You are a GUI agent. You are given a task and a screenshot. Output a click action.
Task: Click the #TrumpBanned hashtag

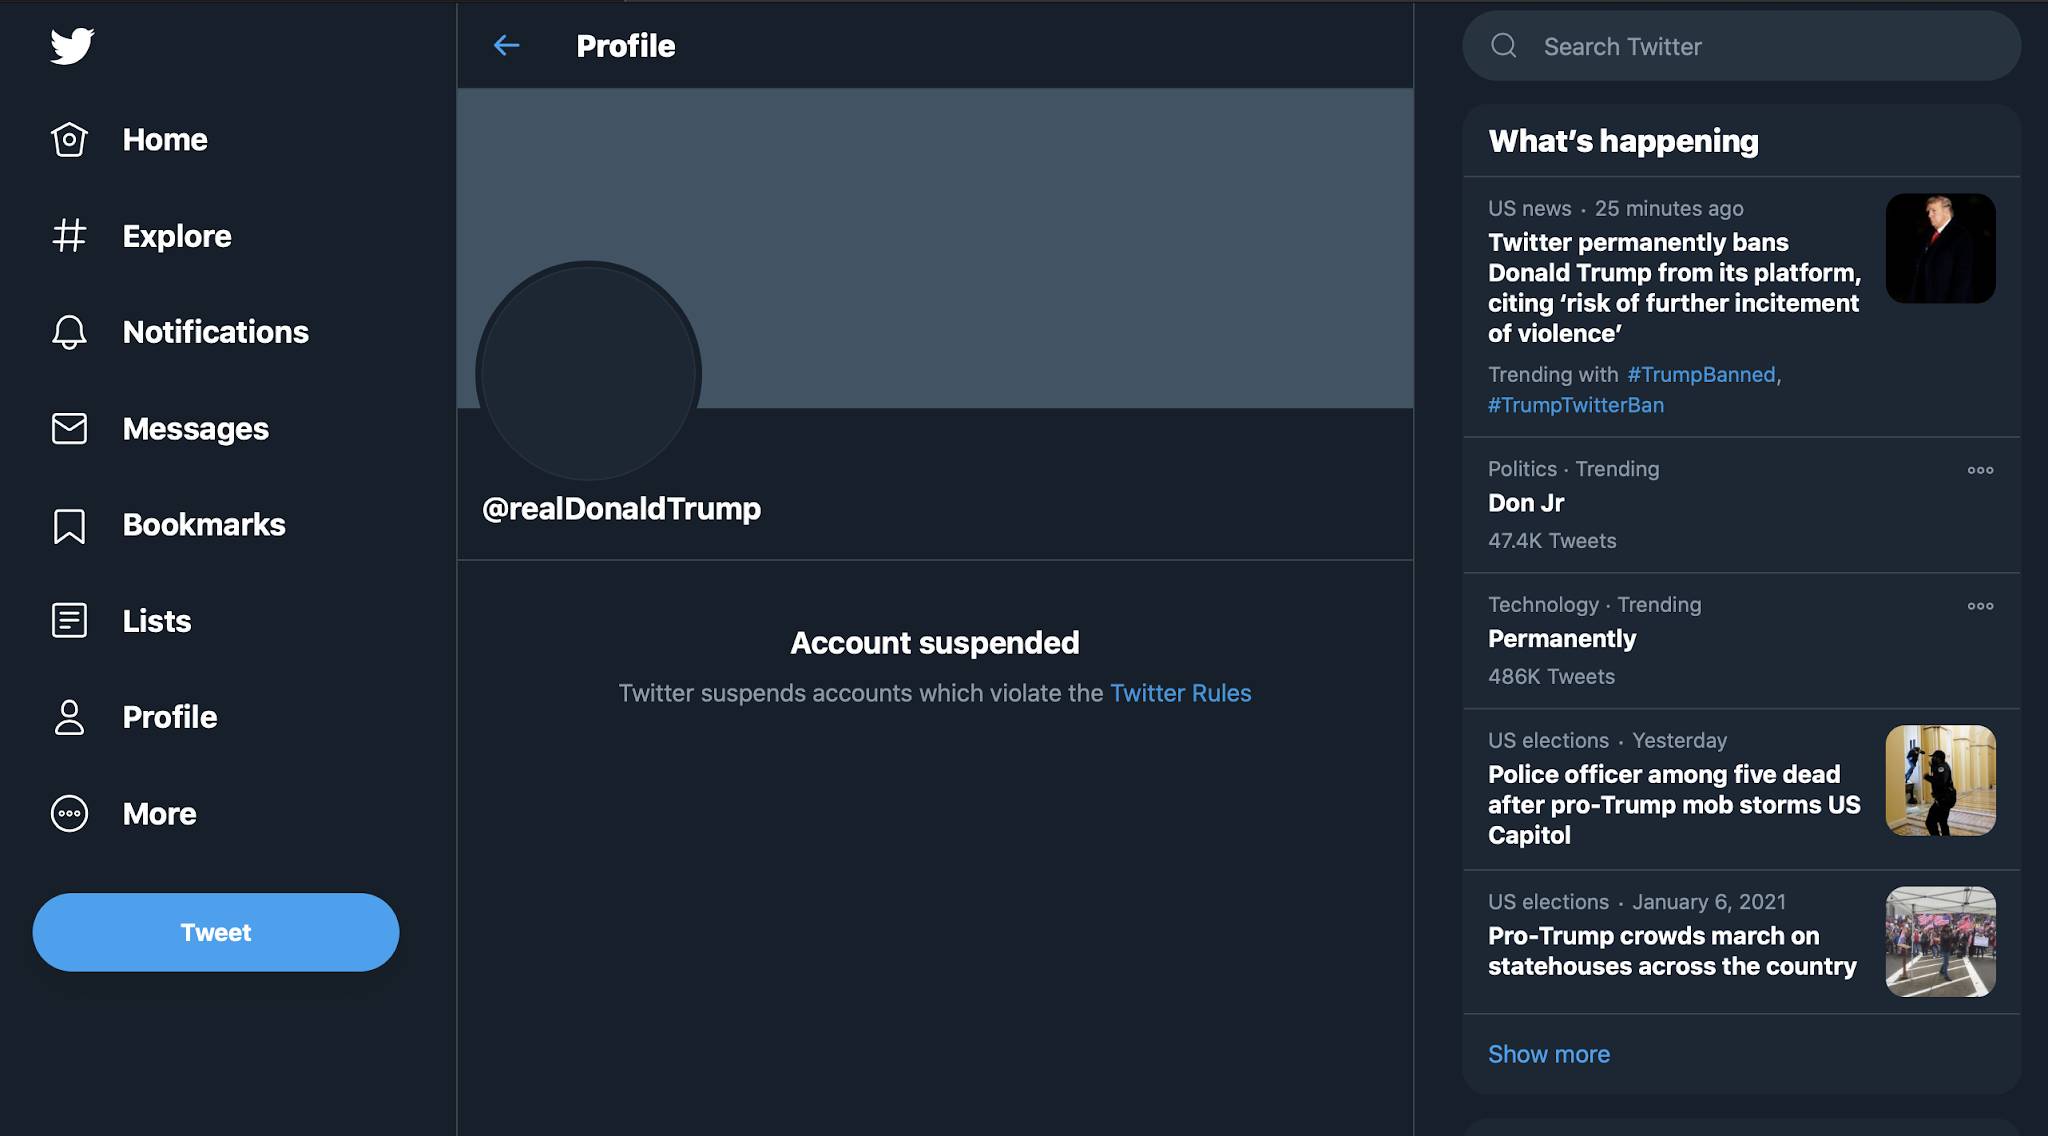pos(1701,374)
